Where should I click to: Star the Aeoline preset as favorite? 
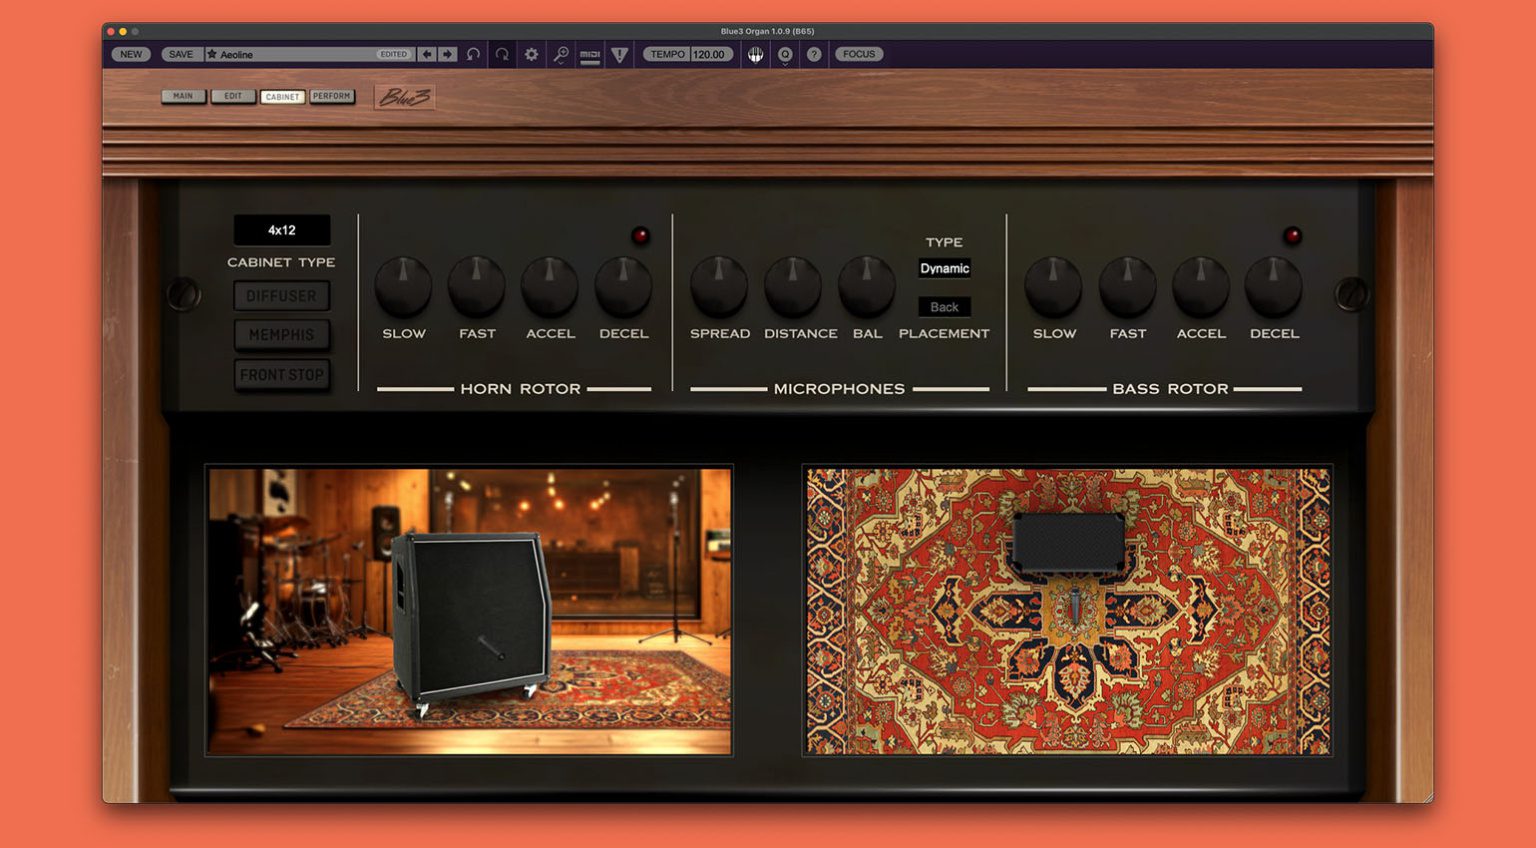pyautogui.click(x=212, y=53)
